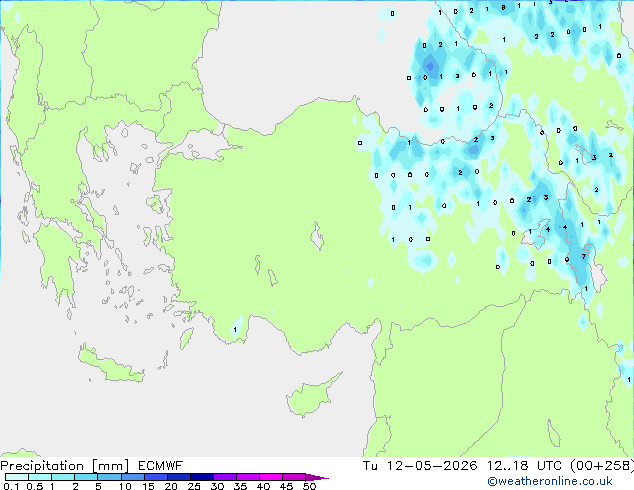Click the '50' legend scale label

coord(309,486)
